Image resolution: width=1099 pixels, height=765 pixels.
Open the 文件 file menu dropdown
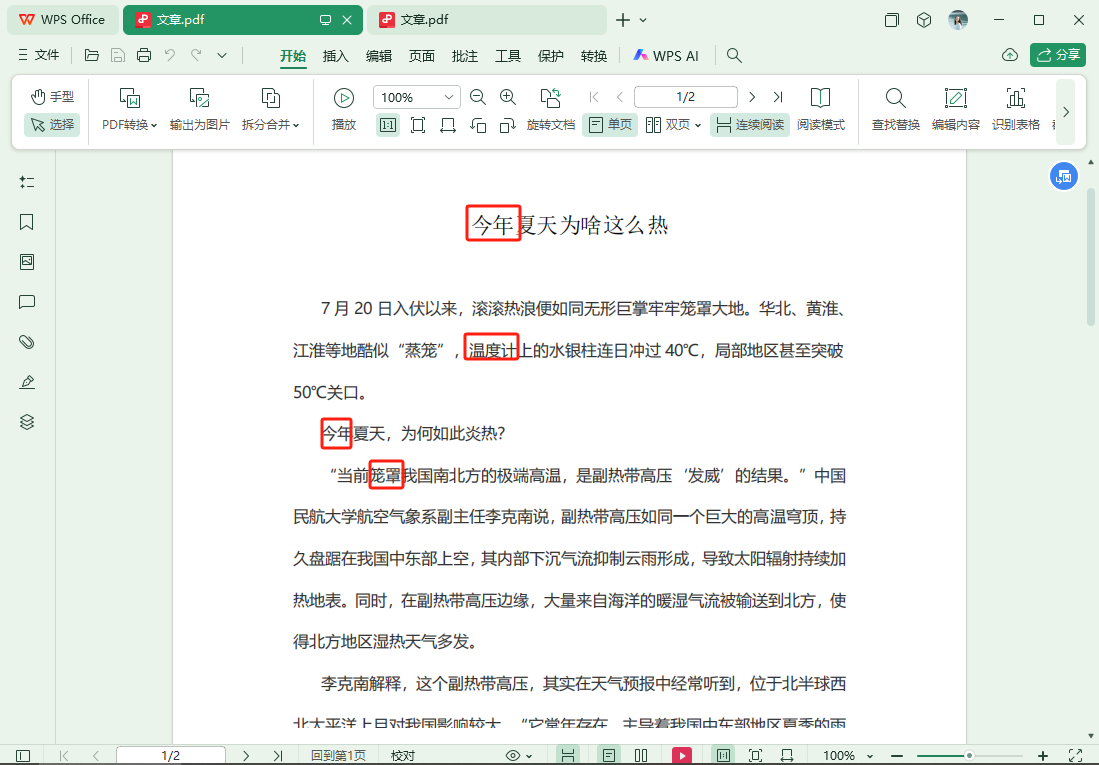click(40, 55)
